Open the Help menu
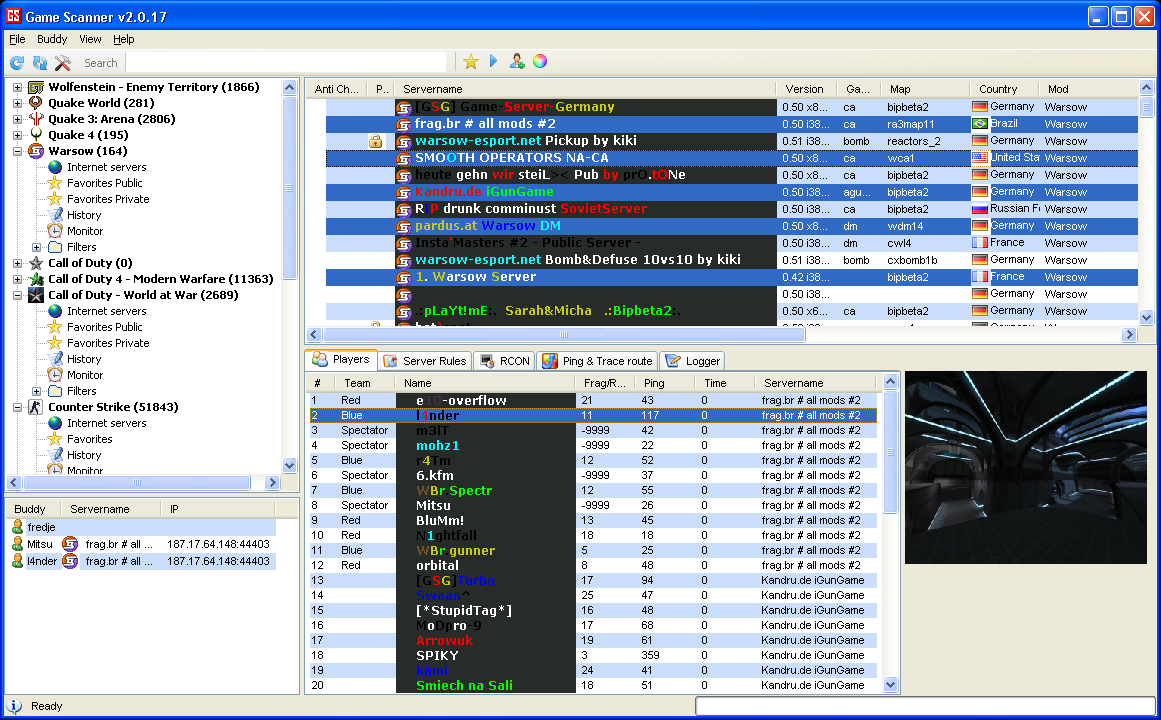Screen dimensions: 1161x720 [124, 39]
